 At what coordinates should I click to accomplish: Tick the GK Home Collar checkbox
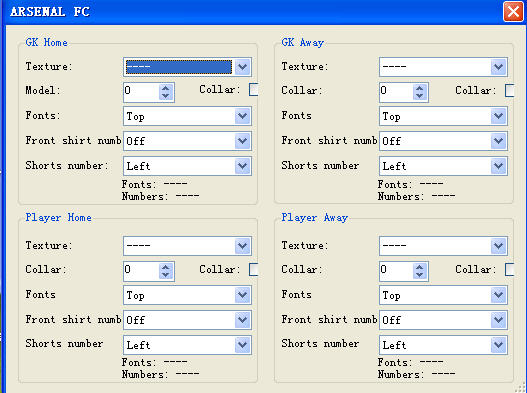click(254, 89)
